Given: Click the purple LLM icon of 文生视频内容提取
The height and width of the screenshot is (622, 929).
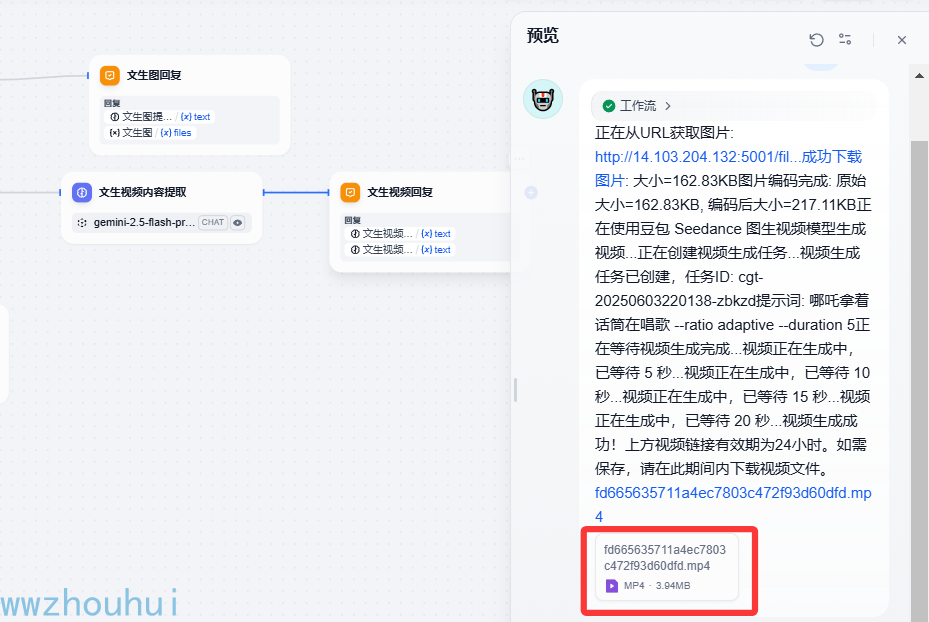Looking at the screenshot, I should [x=82, y=192].
